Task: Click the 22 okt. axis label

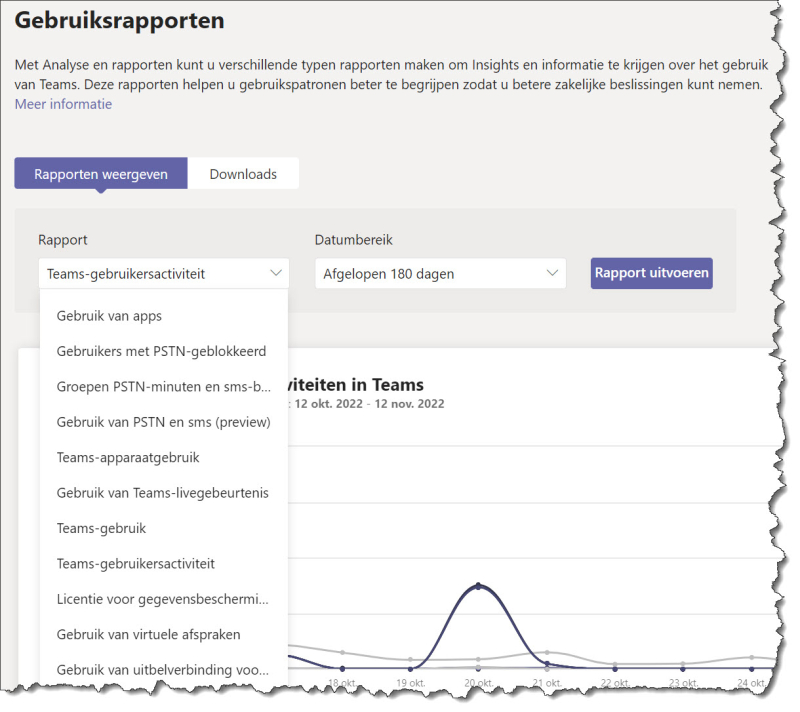Action: coord(615,682)
